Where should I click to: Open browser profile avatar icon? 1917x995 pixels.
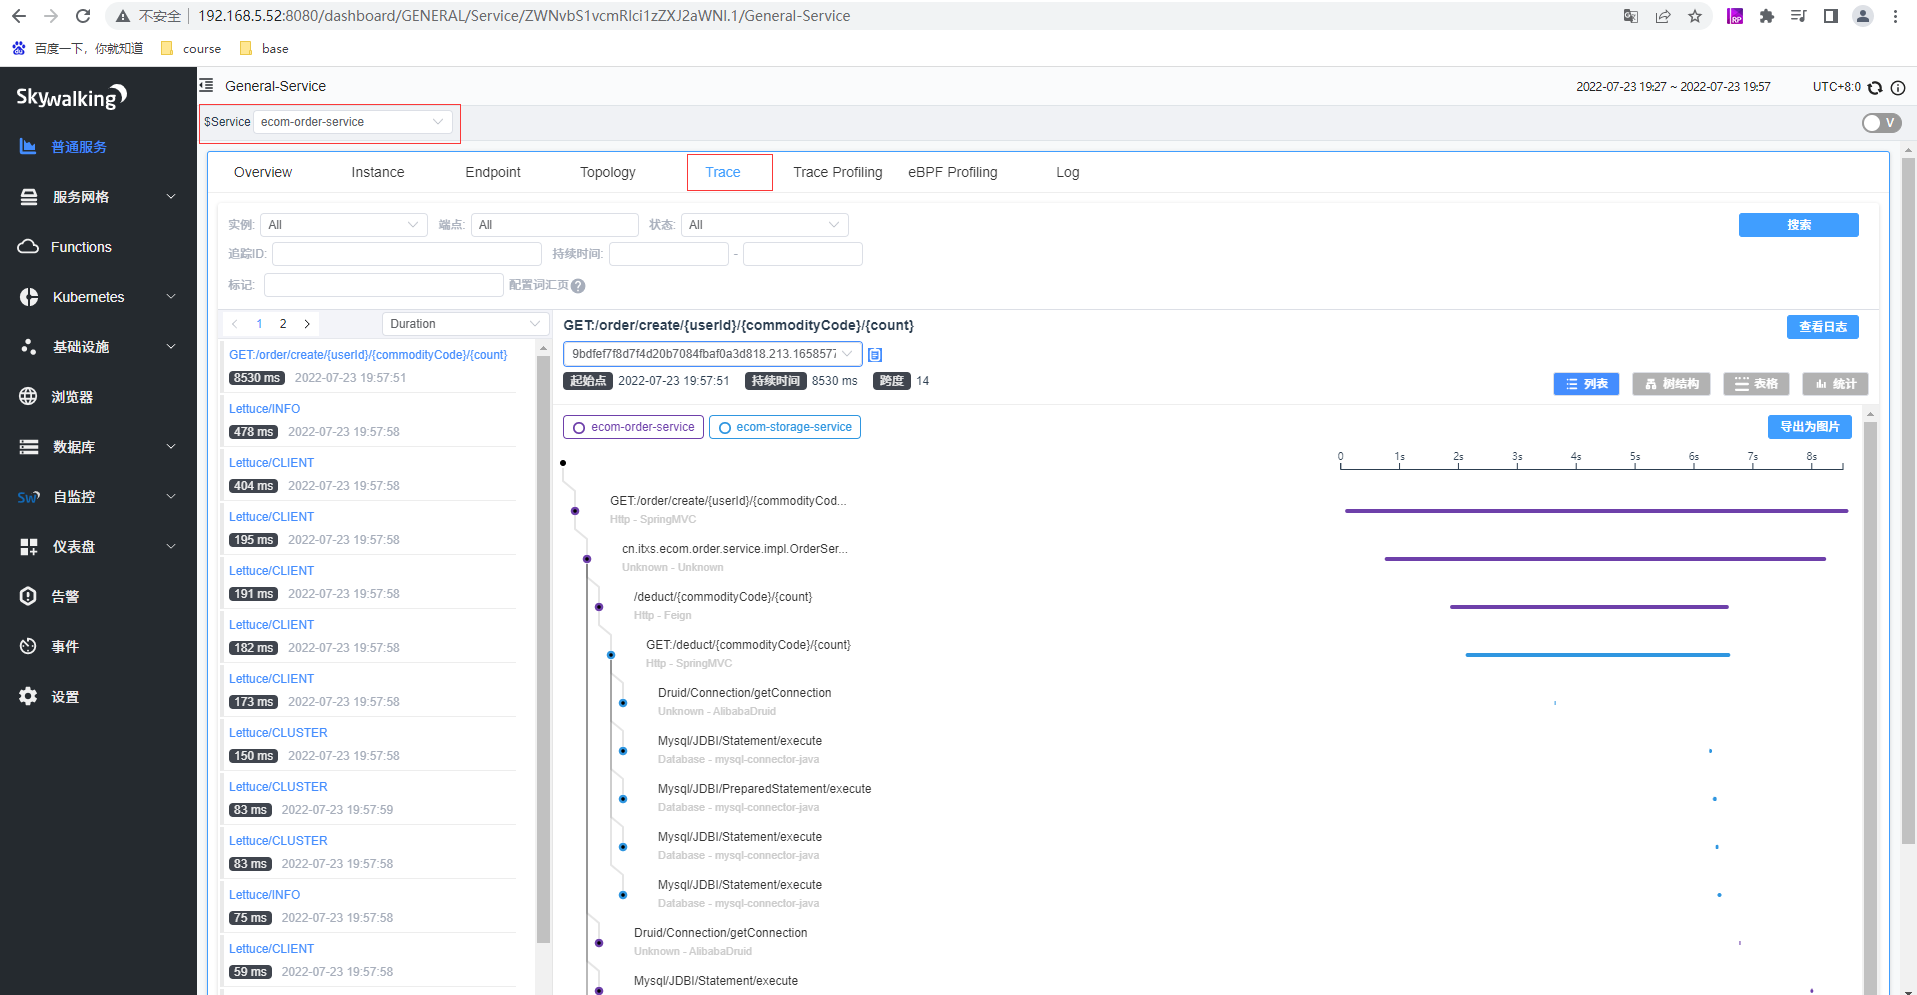pyautogui.click(x=1863, y=16)
